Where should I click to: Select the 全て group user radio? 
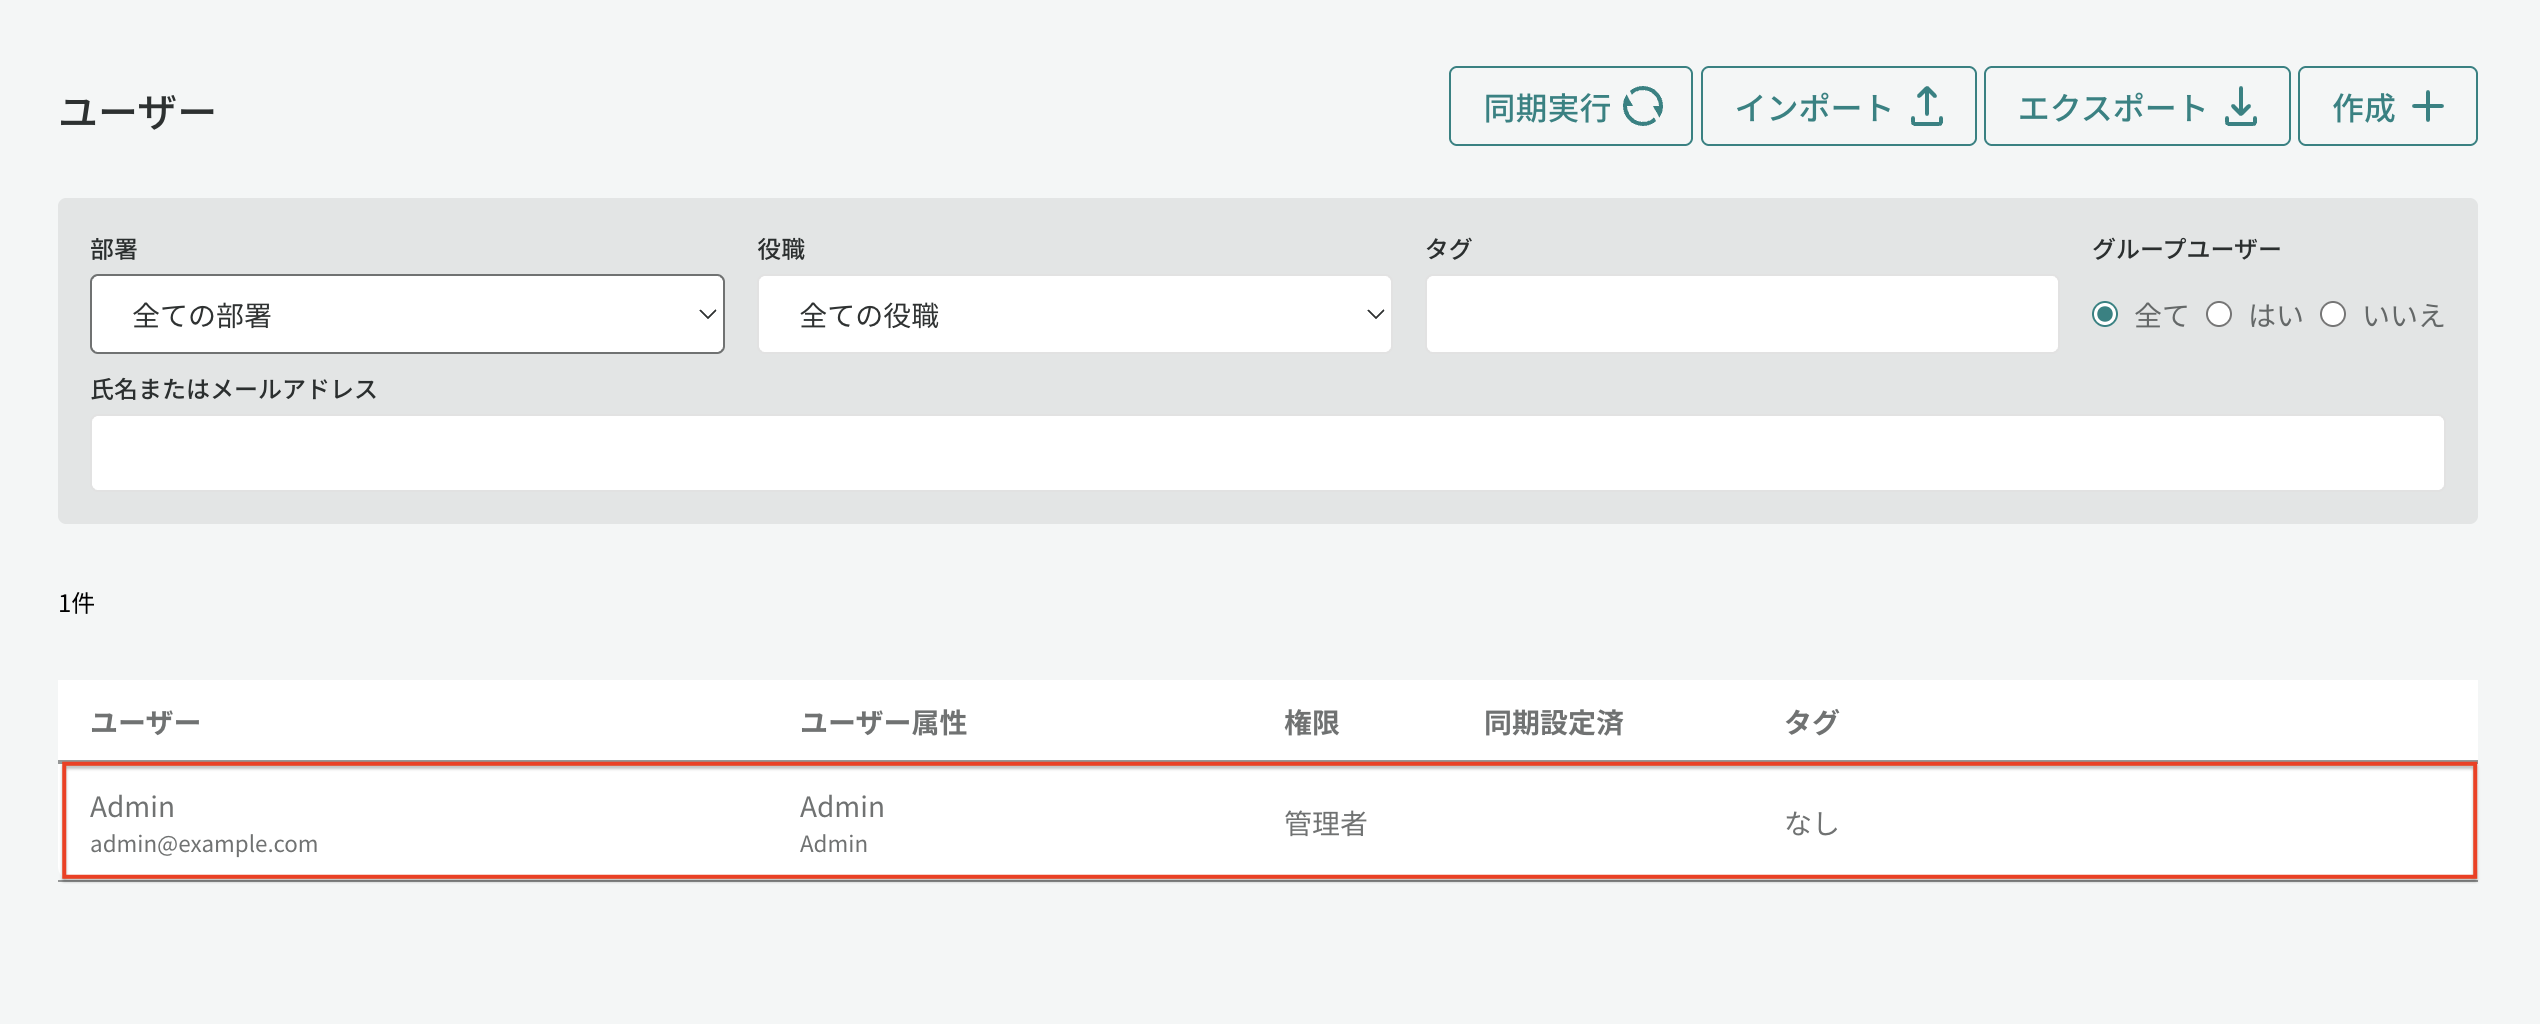(2105, 315)
